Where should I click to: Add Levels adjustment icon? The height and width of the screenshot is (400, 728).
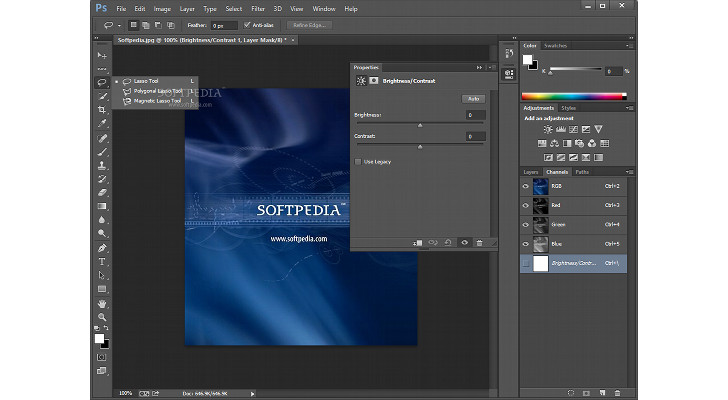(x=561, y=129)
